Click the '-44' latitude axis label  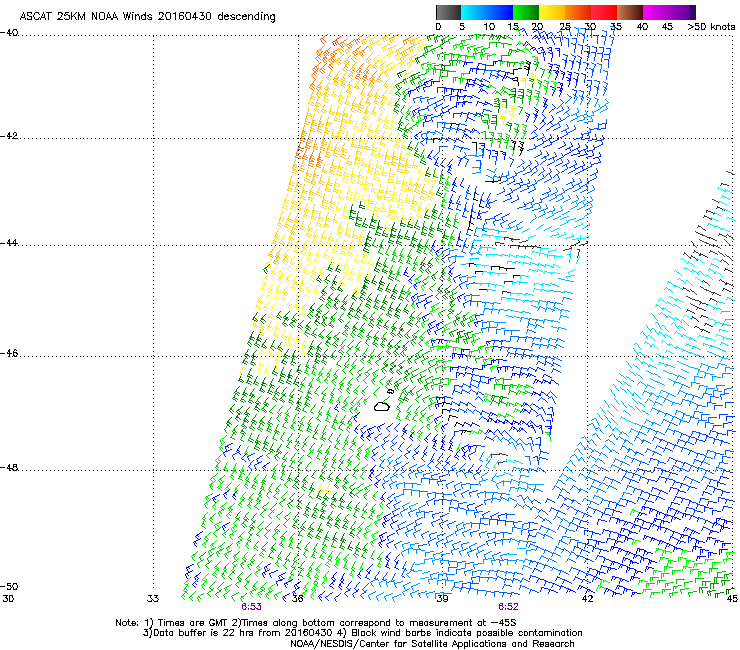pyautogui.click(x=9, y=243)
